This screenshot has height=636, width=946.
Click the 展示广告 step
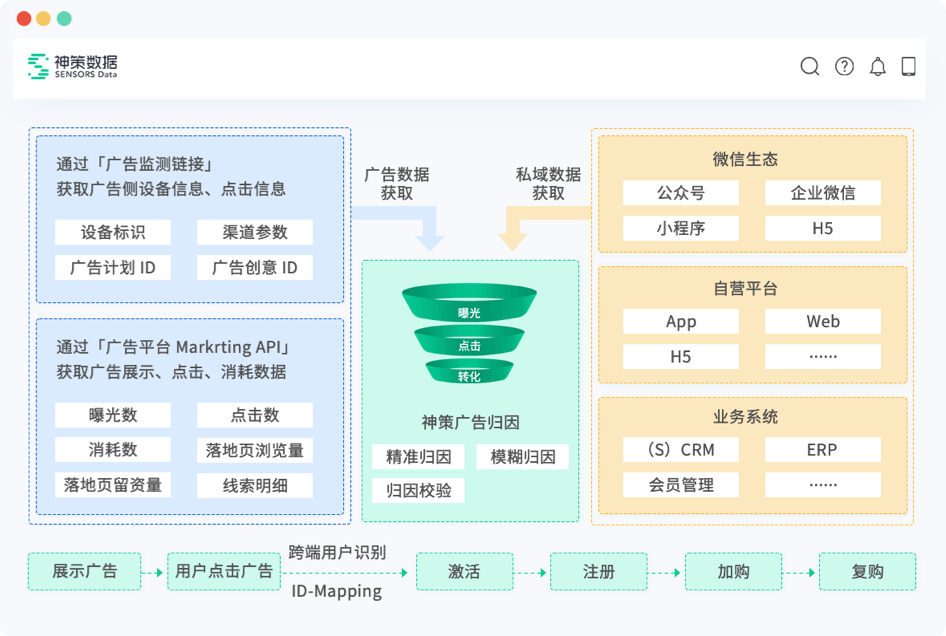pos(84,571)
